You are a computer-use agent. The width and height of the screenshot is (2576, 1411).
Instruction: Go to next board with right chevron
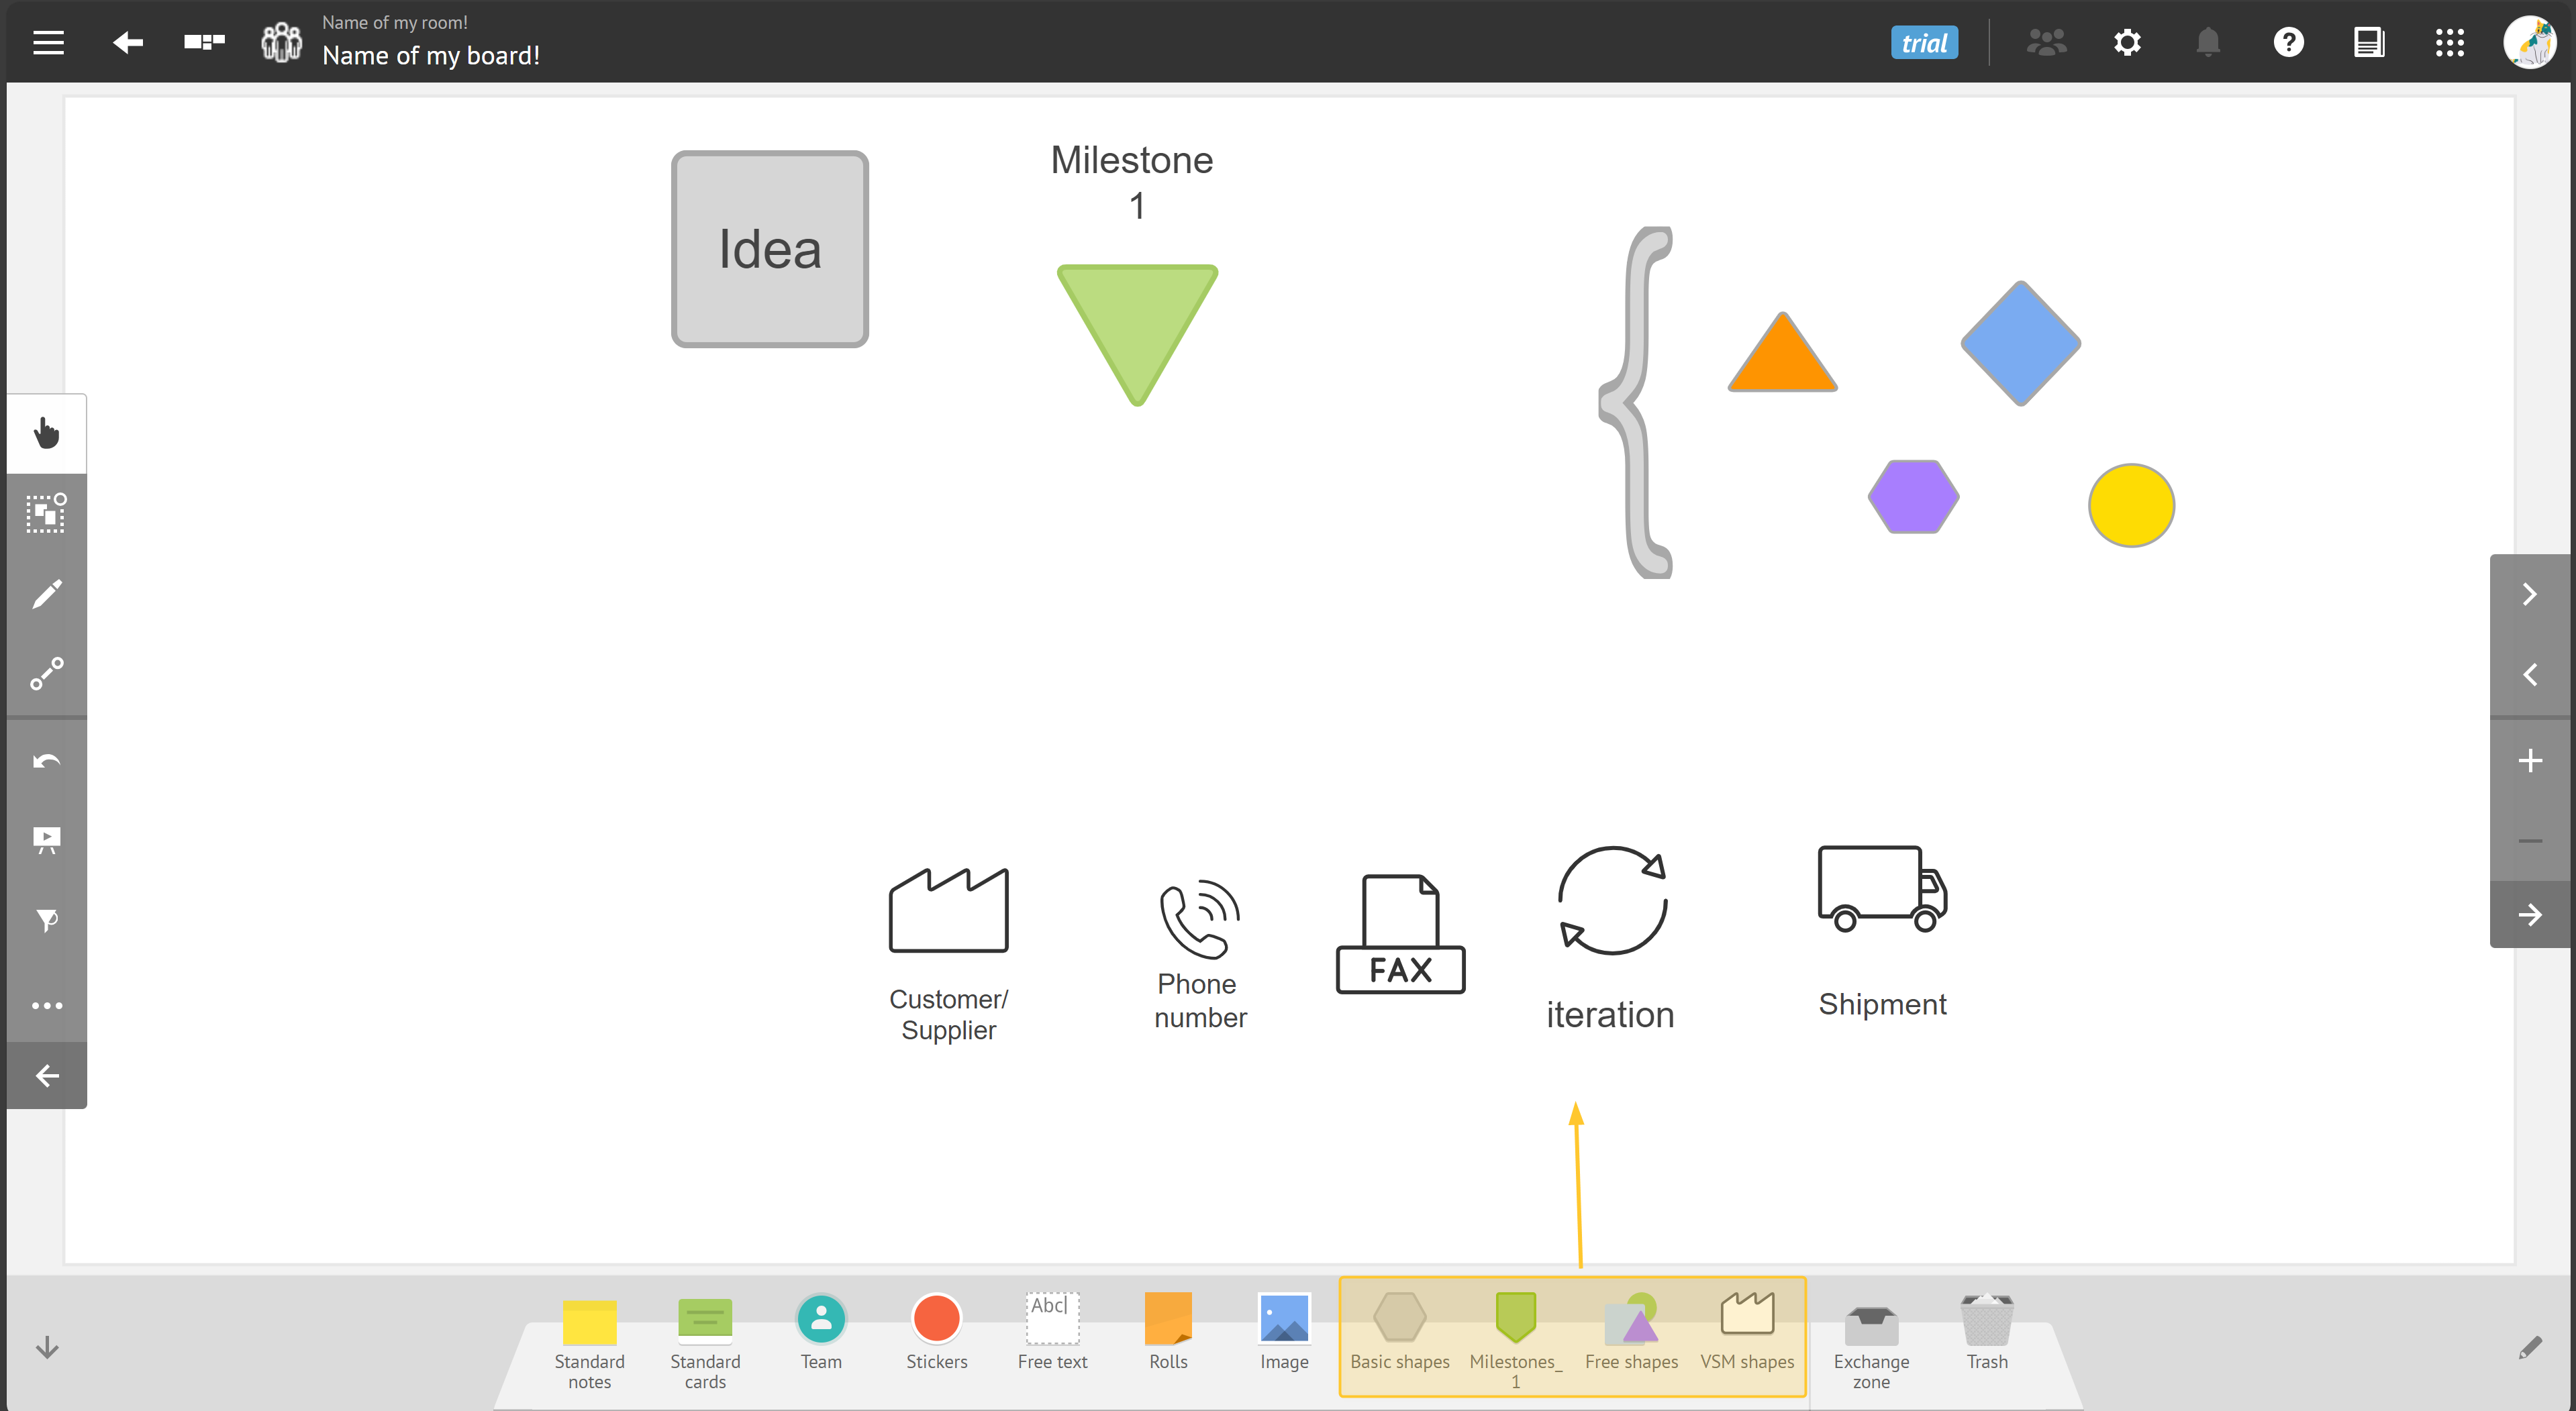[2530, 594]
